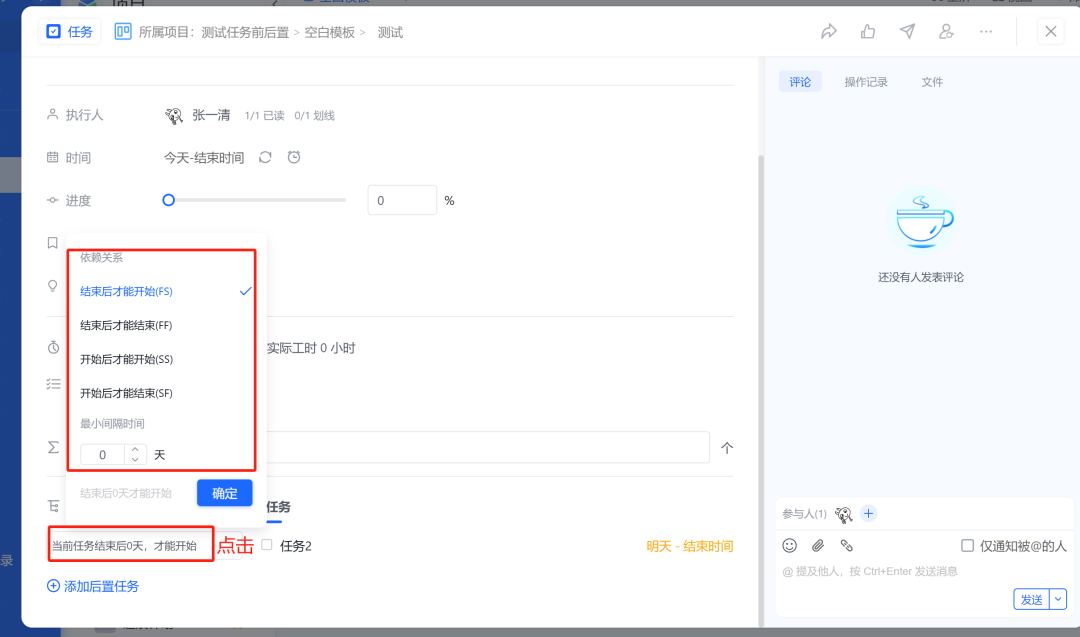Switch to the 评论 tab
Image resolution: width=1080 pixels, height=637 pixels.
point(800,82)
